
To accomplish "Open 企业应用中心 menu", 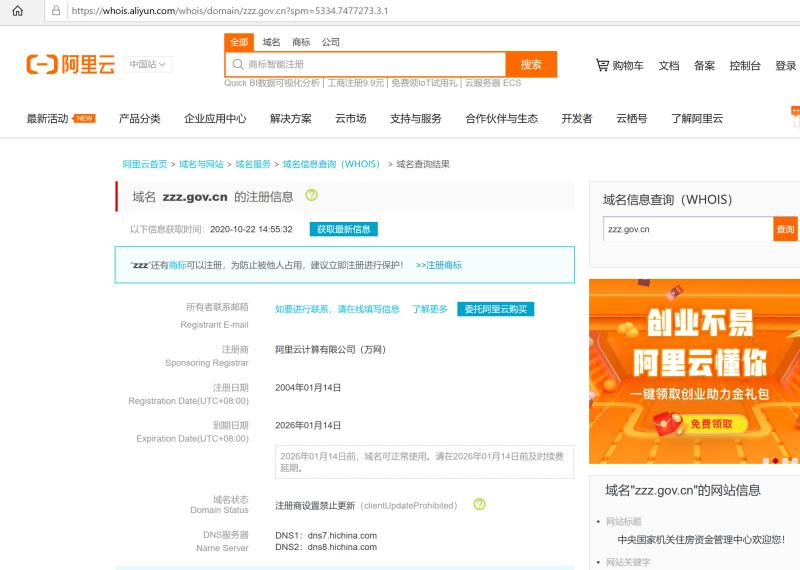I will coord(215,118).
